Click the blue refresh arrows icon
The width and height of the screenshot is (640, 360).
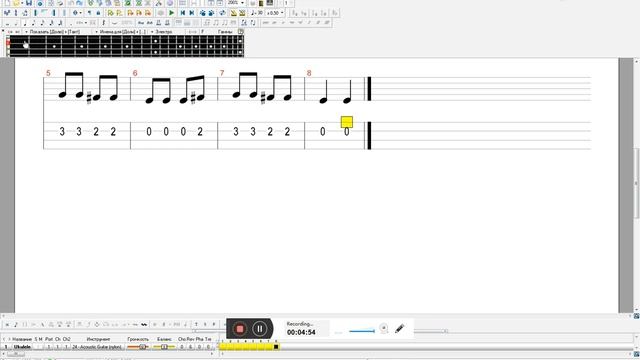[222, 13]
